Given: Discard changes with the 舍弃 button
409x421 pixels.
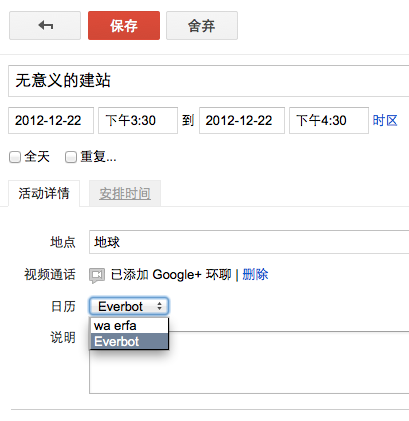Looking at the screenshot, I should [x=202, y=25].
